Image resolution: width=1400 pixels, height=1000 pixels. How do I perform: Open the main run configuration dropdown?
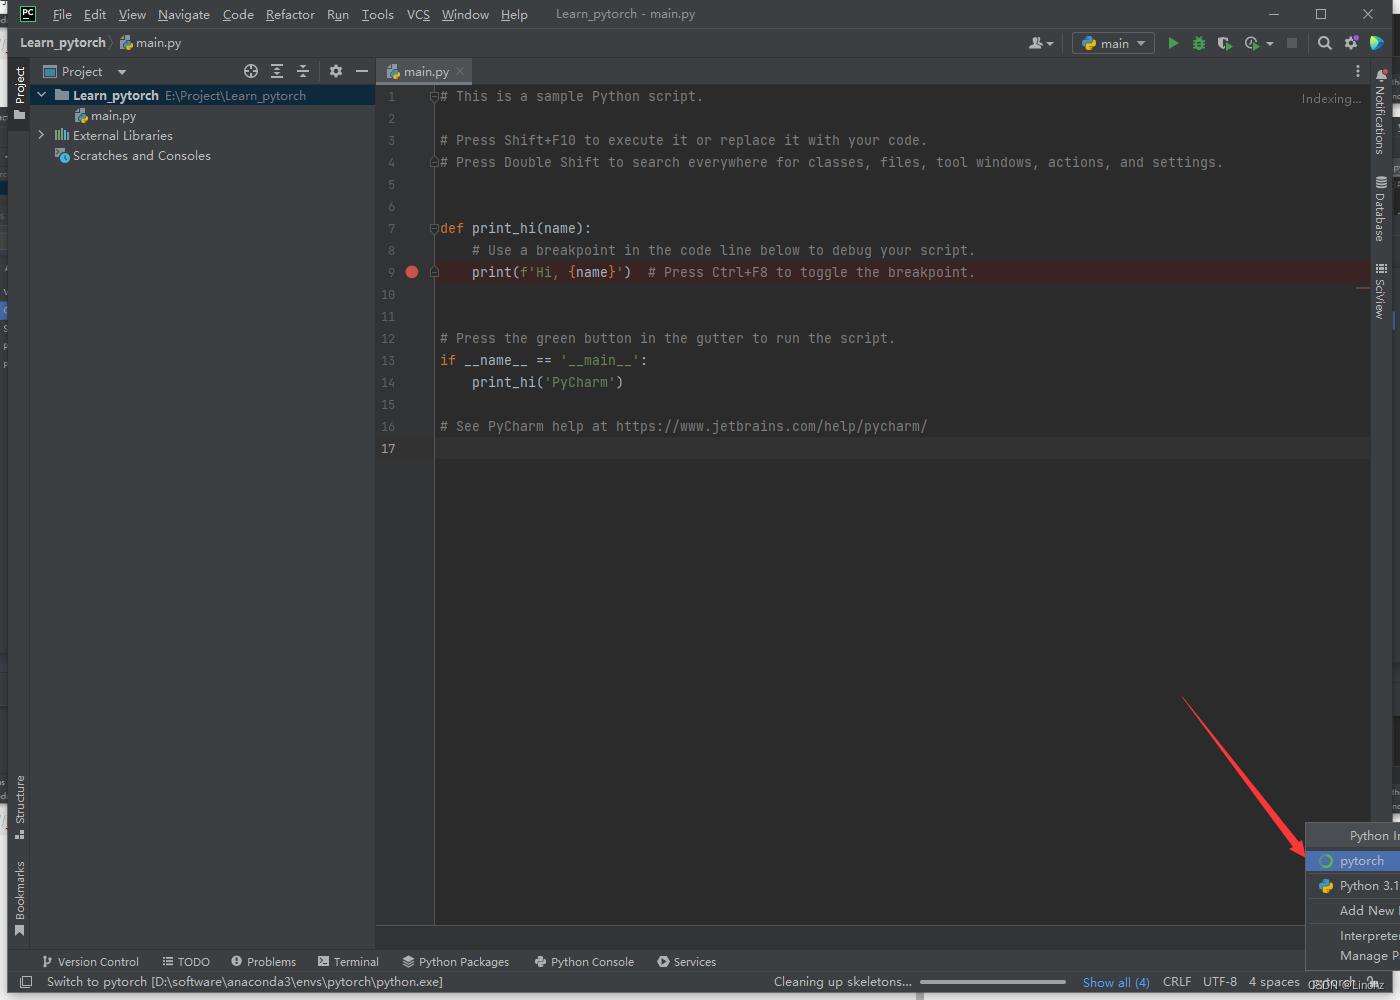tap(1112, 43)
